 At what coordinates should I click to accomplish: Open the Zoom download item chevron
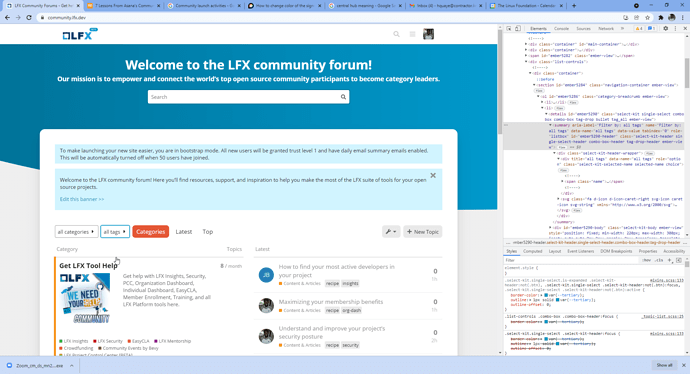pos(71,366)
